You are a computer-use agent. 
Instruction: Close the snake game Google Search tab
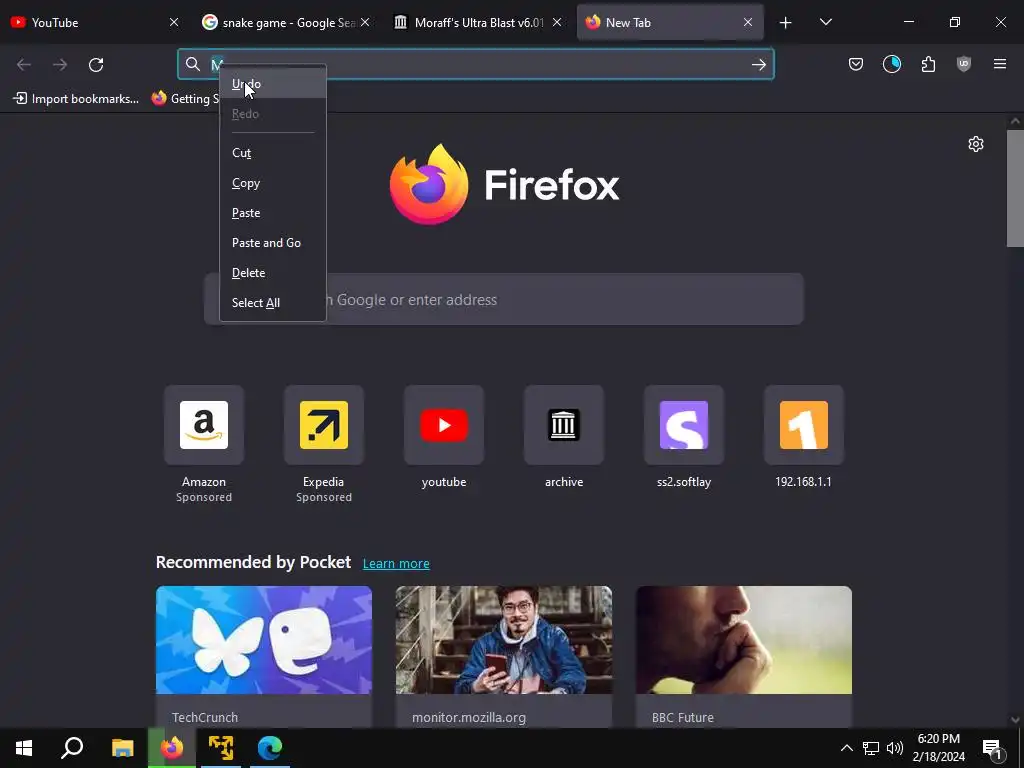pos(365,22)
